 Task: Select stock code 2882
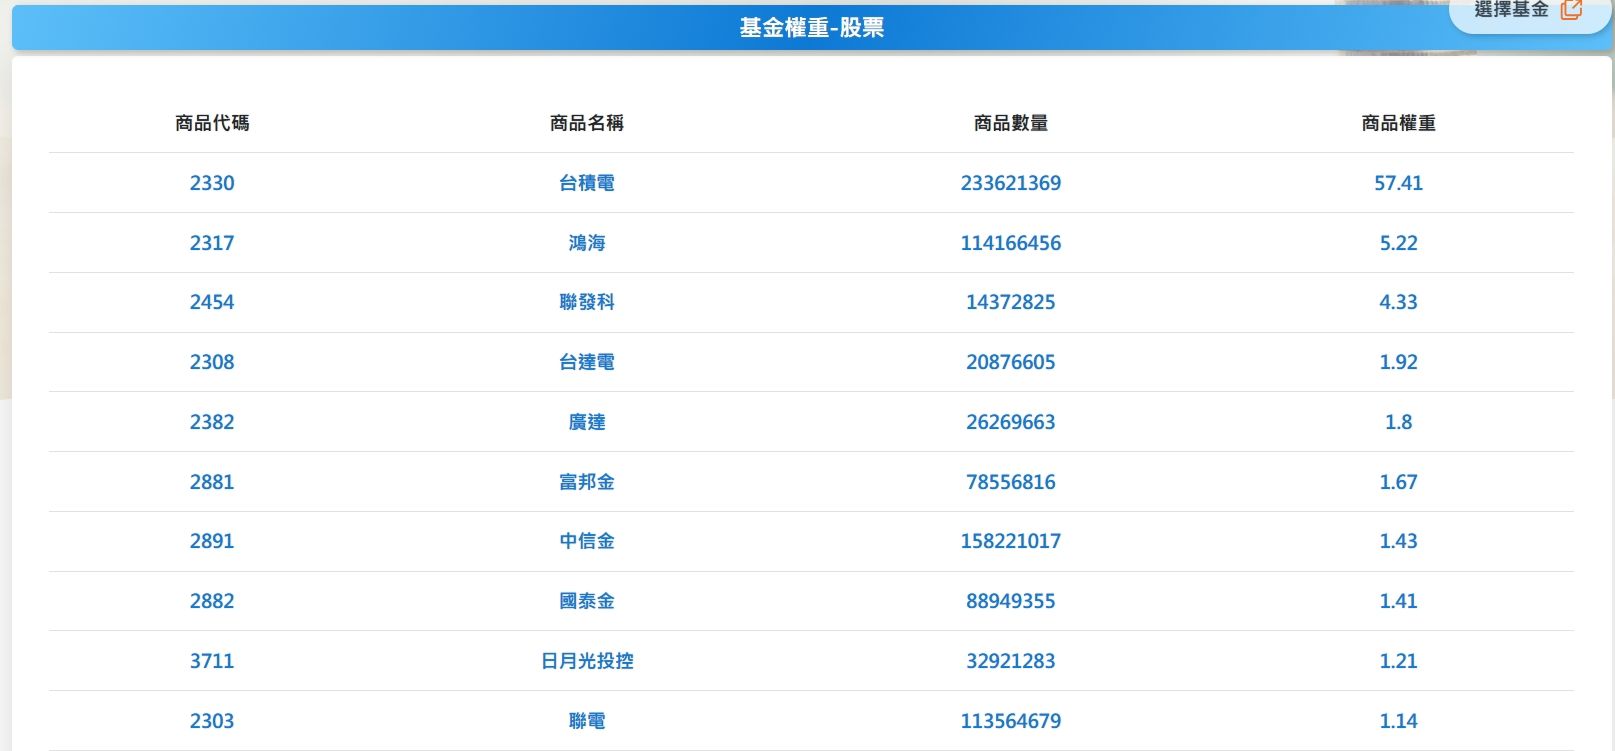pyautogui.click(x=212, y=601)
